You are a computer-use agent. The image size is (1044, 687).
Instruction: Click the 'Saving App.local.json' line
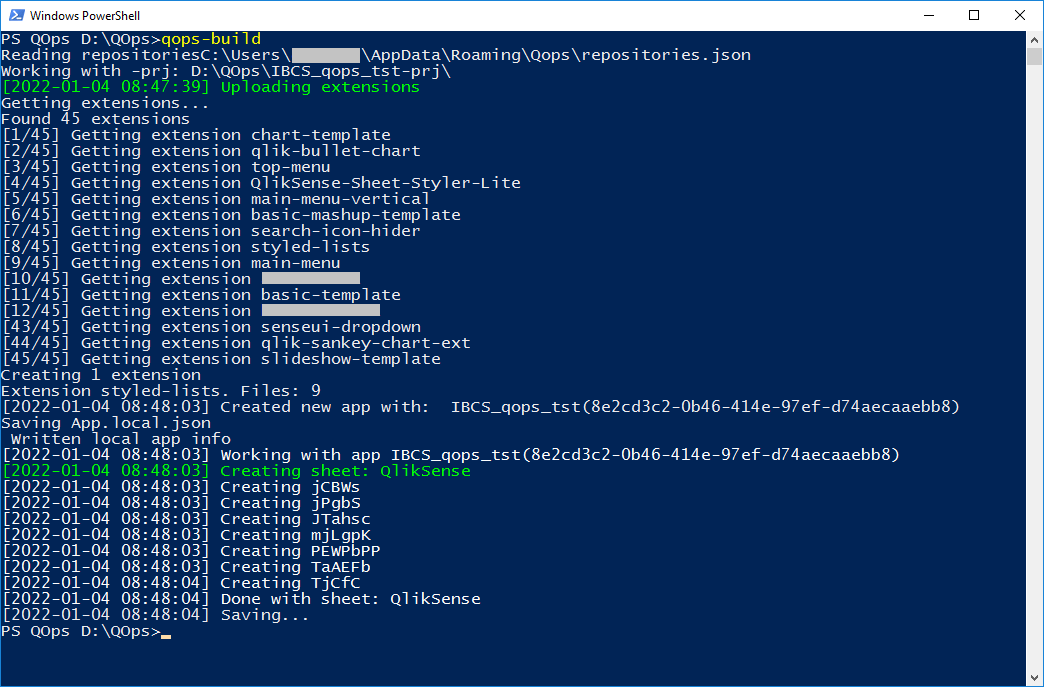106,422
